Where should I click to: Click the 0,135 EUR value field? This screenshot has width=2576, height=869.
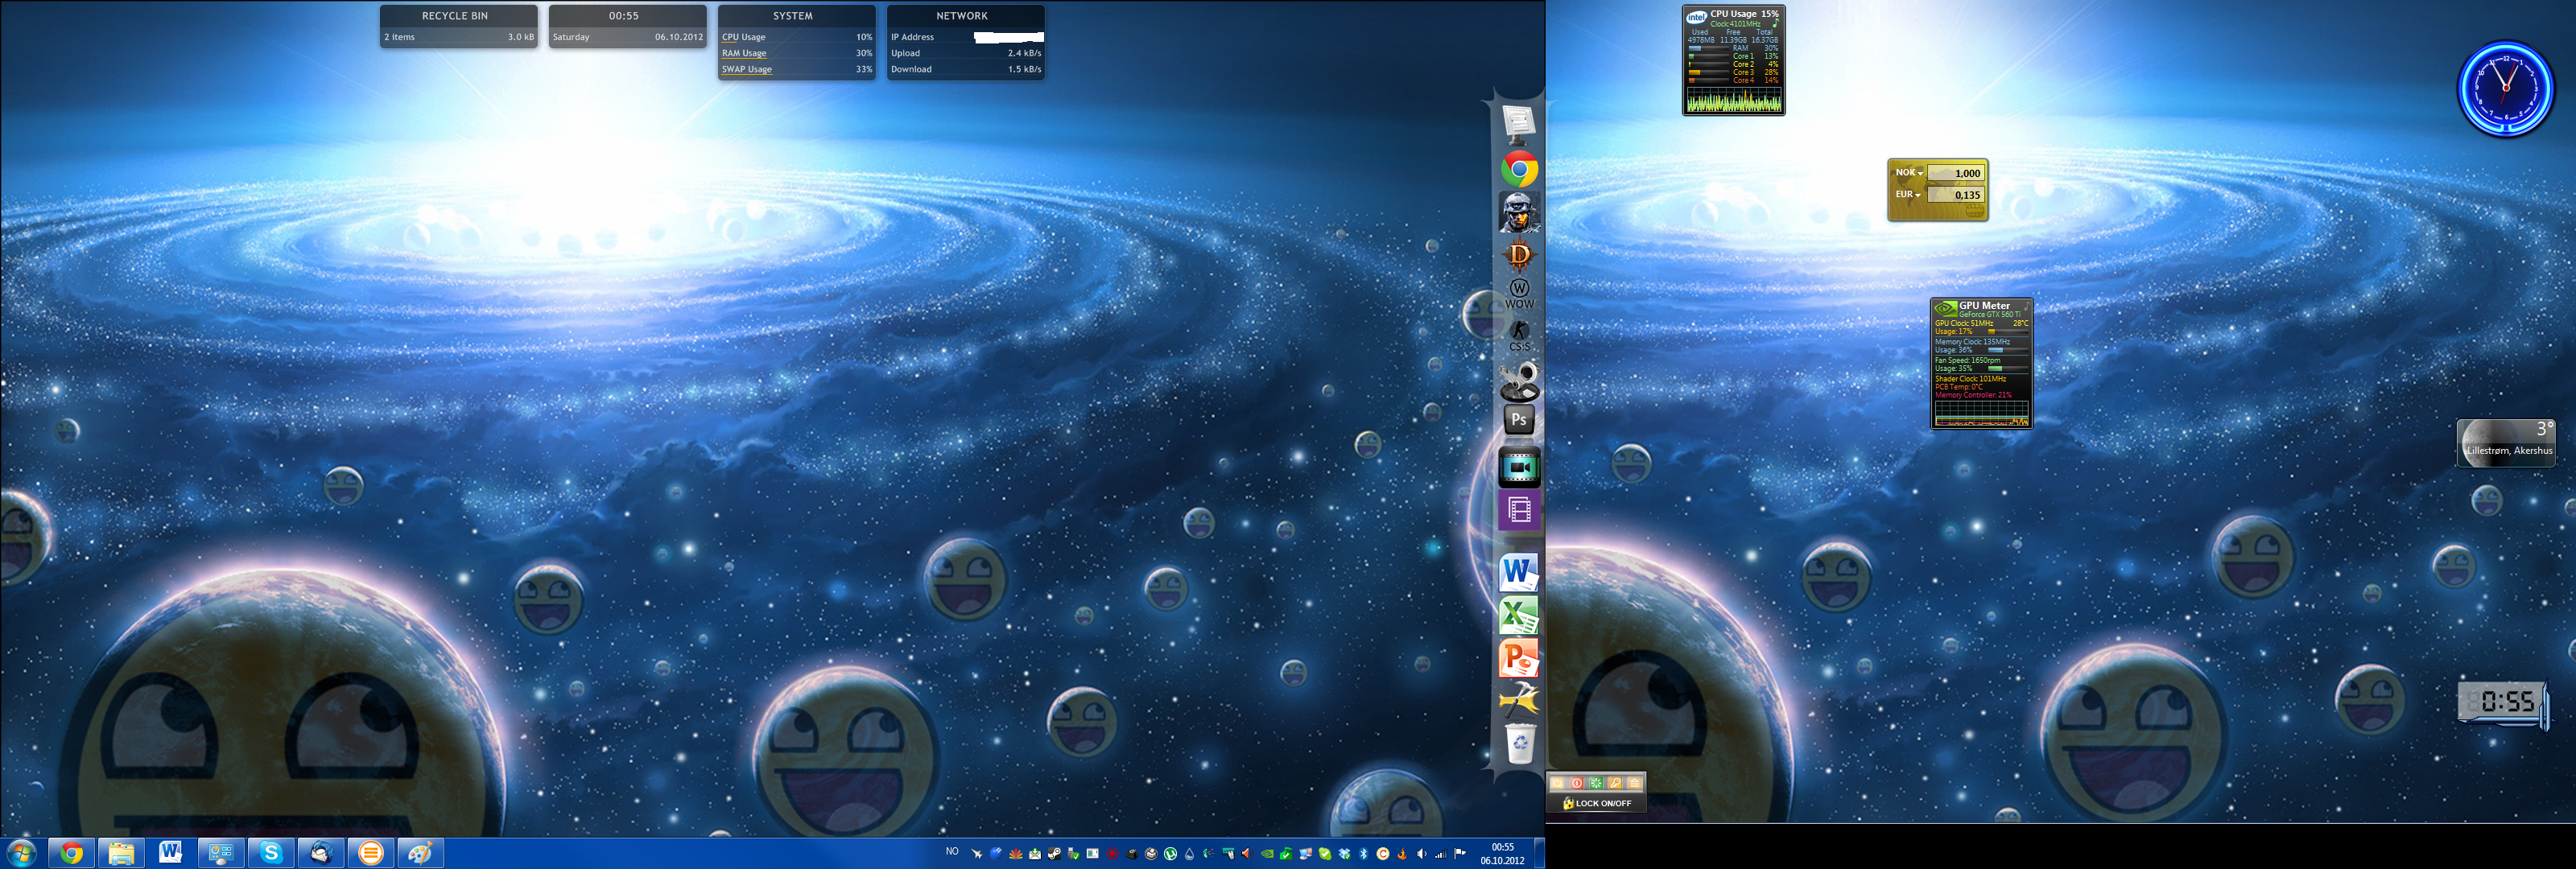[x=1955, y=195]
